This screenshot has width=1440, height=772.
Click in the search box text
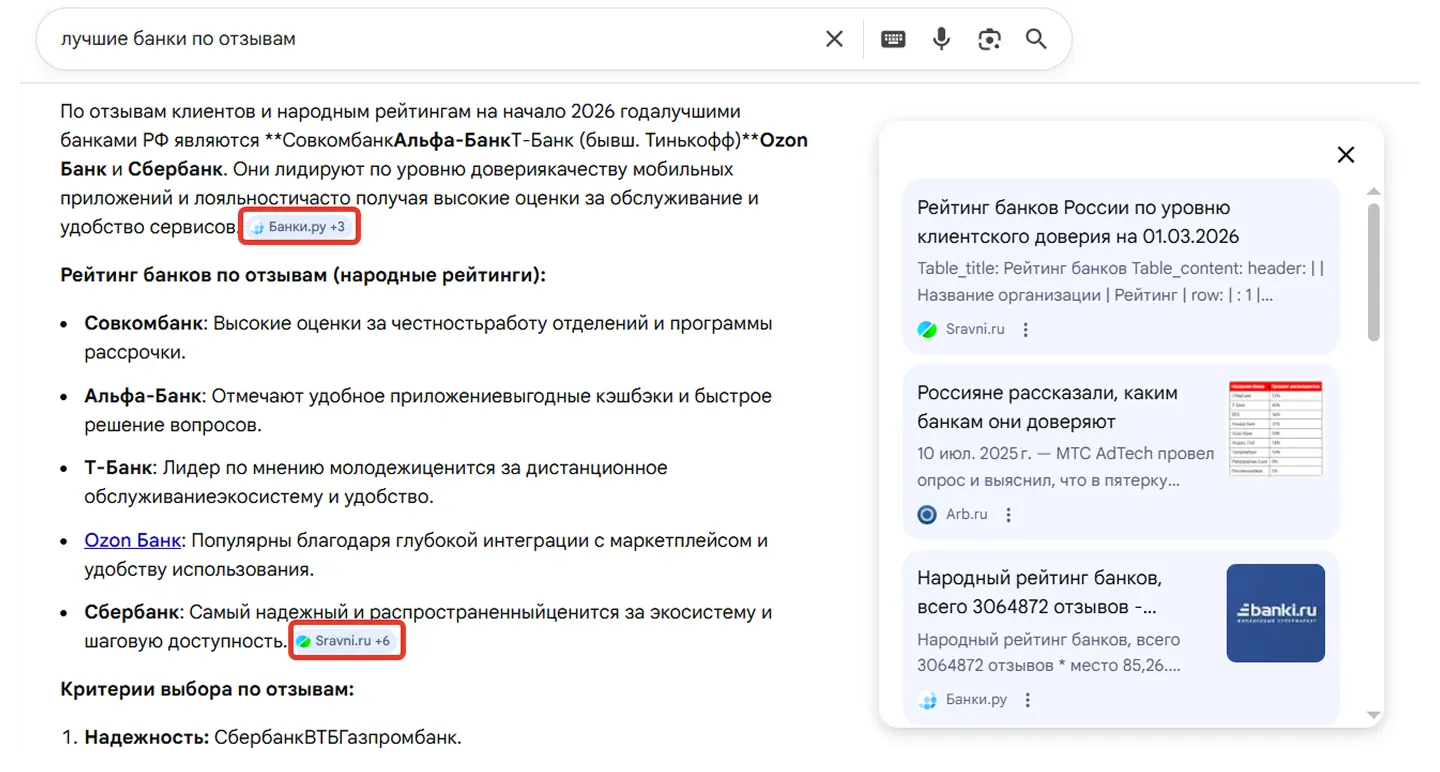[178, 39]
